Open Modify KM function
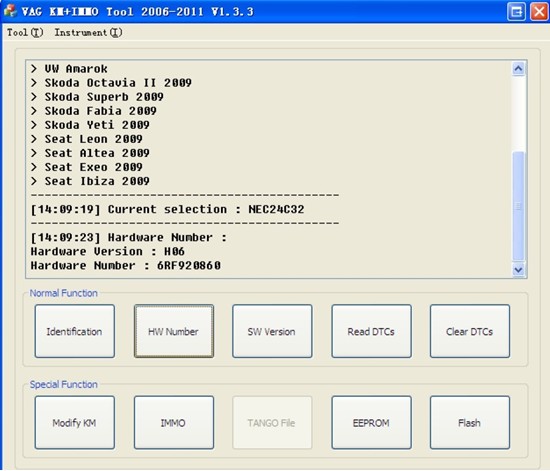Image resolution: width=550 pixels, height=471 pixels. [75, 422]
